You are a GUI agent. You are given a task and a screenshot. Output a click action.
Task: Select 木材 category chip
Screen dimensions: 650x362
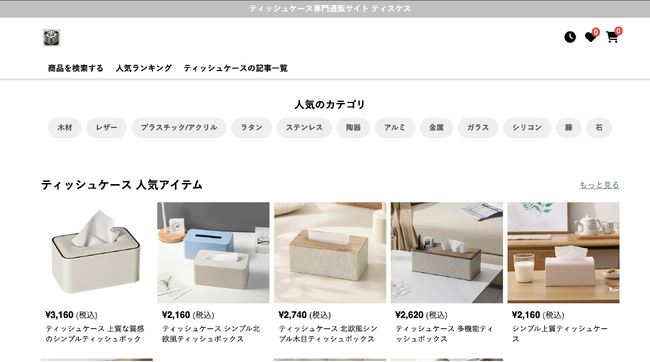(65, 128)
